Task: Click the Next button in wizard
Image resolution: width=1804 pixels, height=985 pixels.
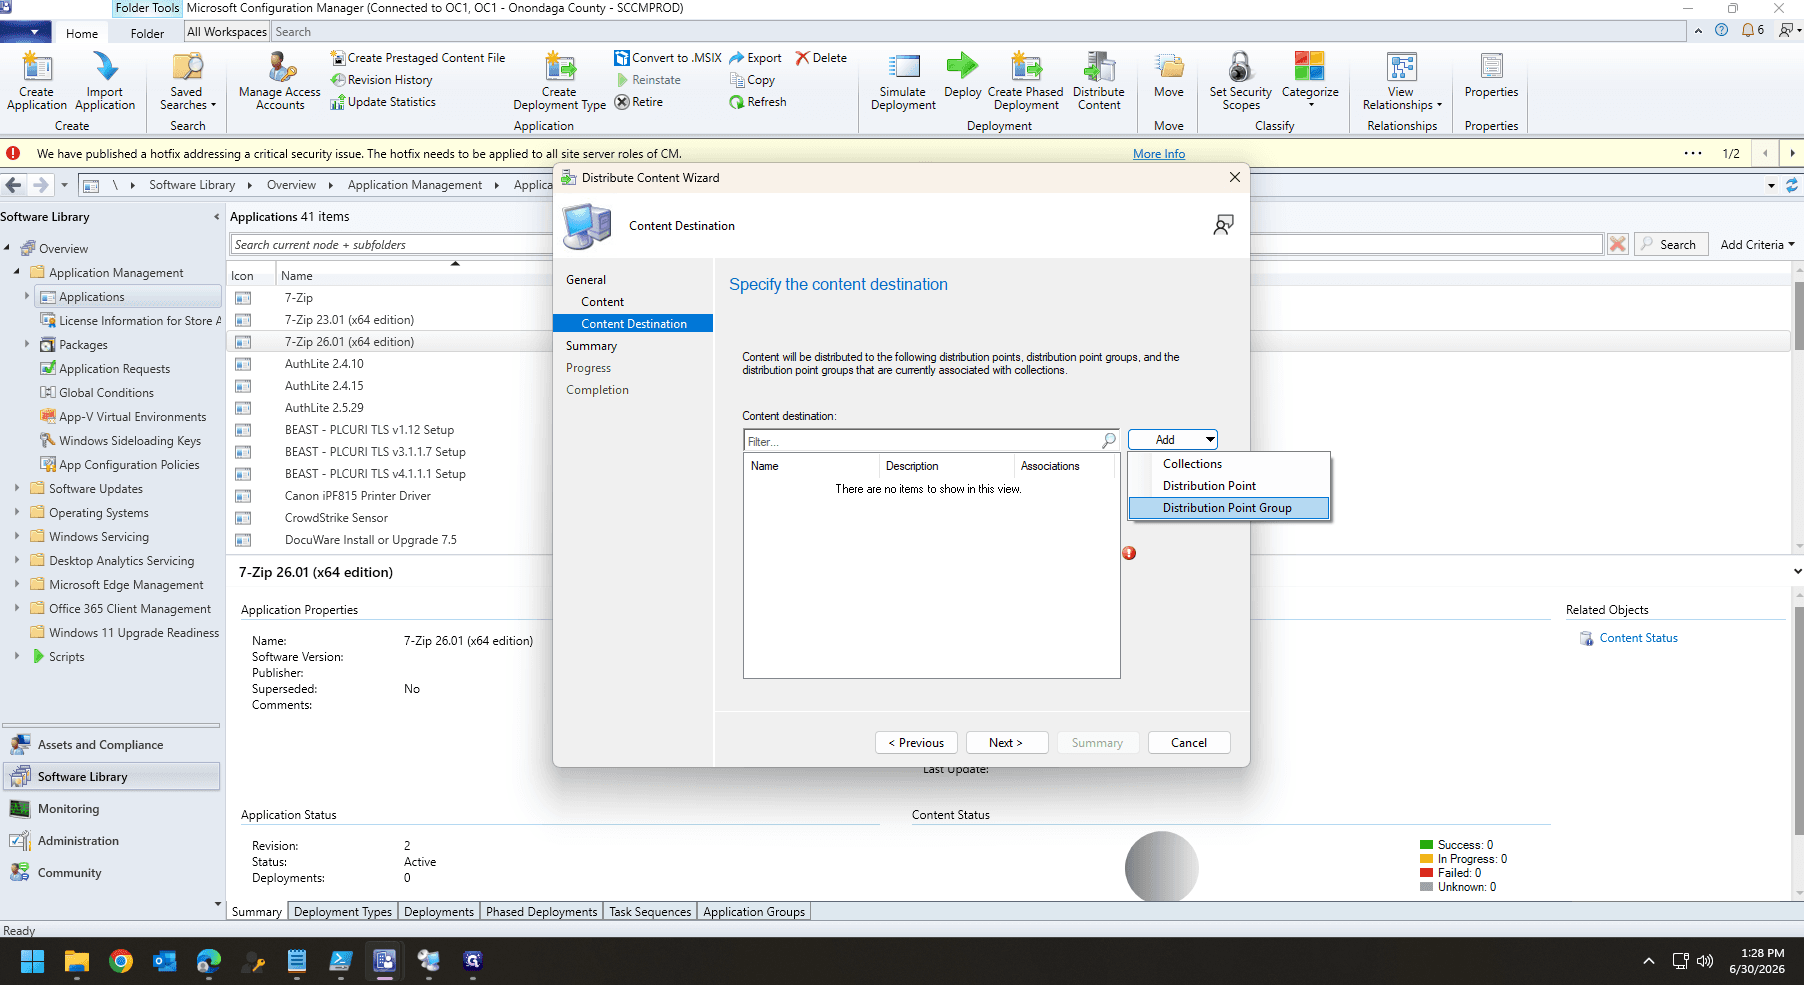Action: tap(1006, 743)
